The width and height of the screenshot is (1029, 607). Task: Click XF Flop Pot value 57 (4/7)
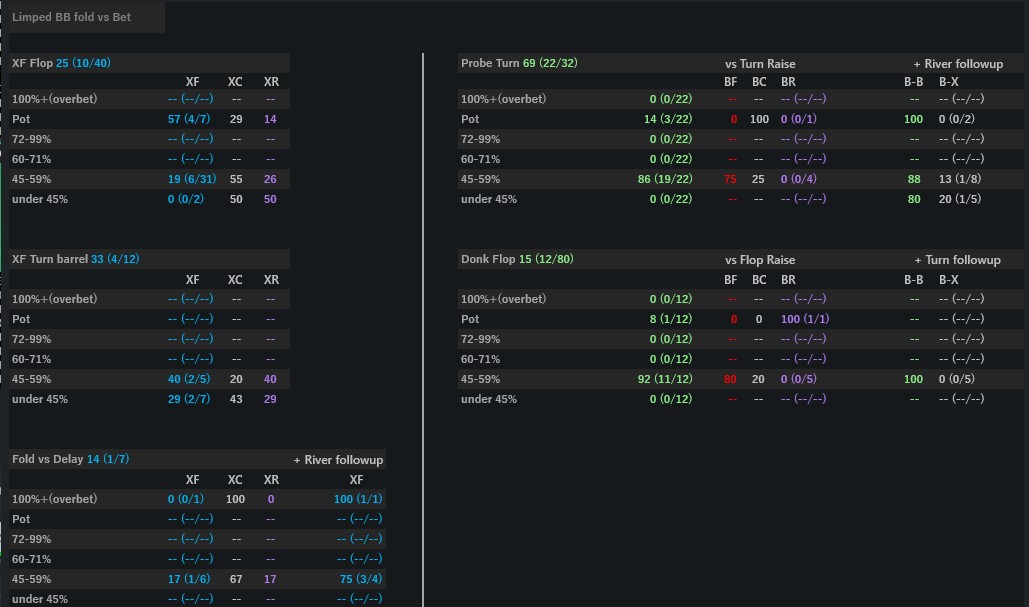[190, 119]
